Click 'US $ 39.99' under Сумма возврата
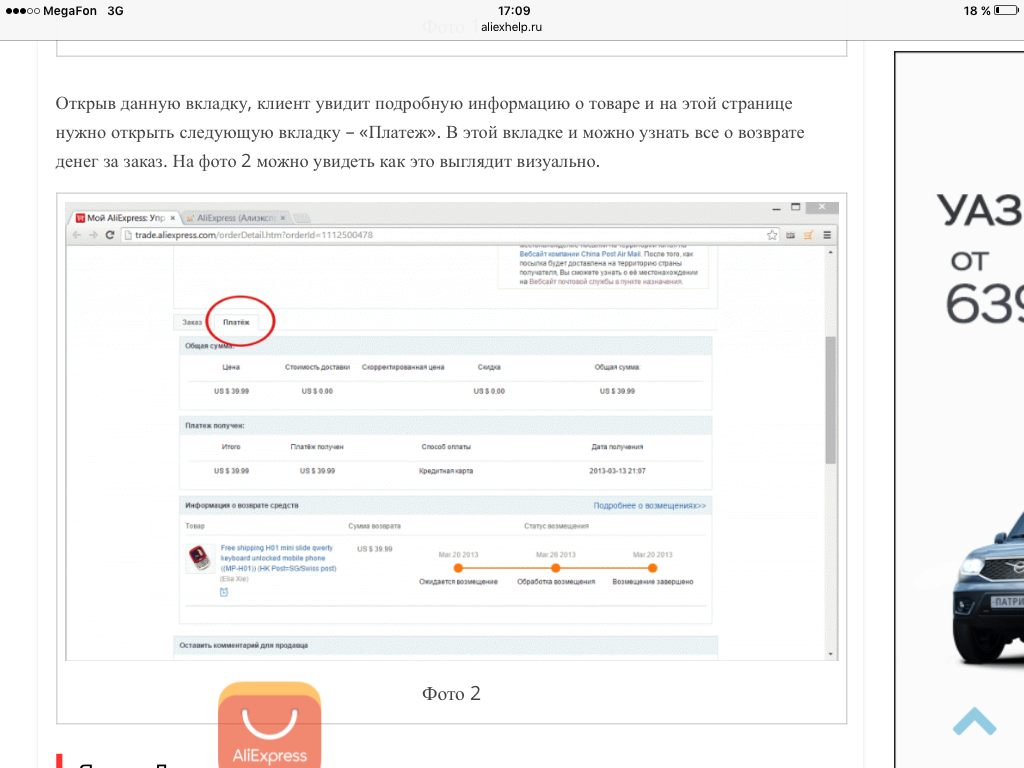Screen dimensions: 1024x768 click(x=375, y=549)
